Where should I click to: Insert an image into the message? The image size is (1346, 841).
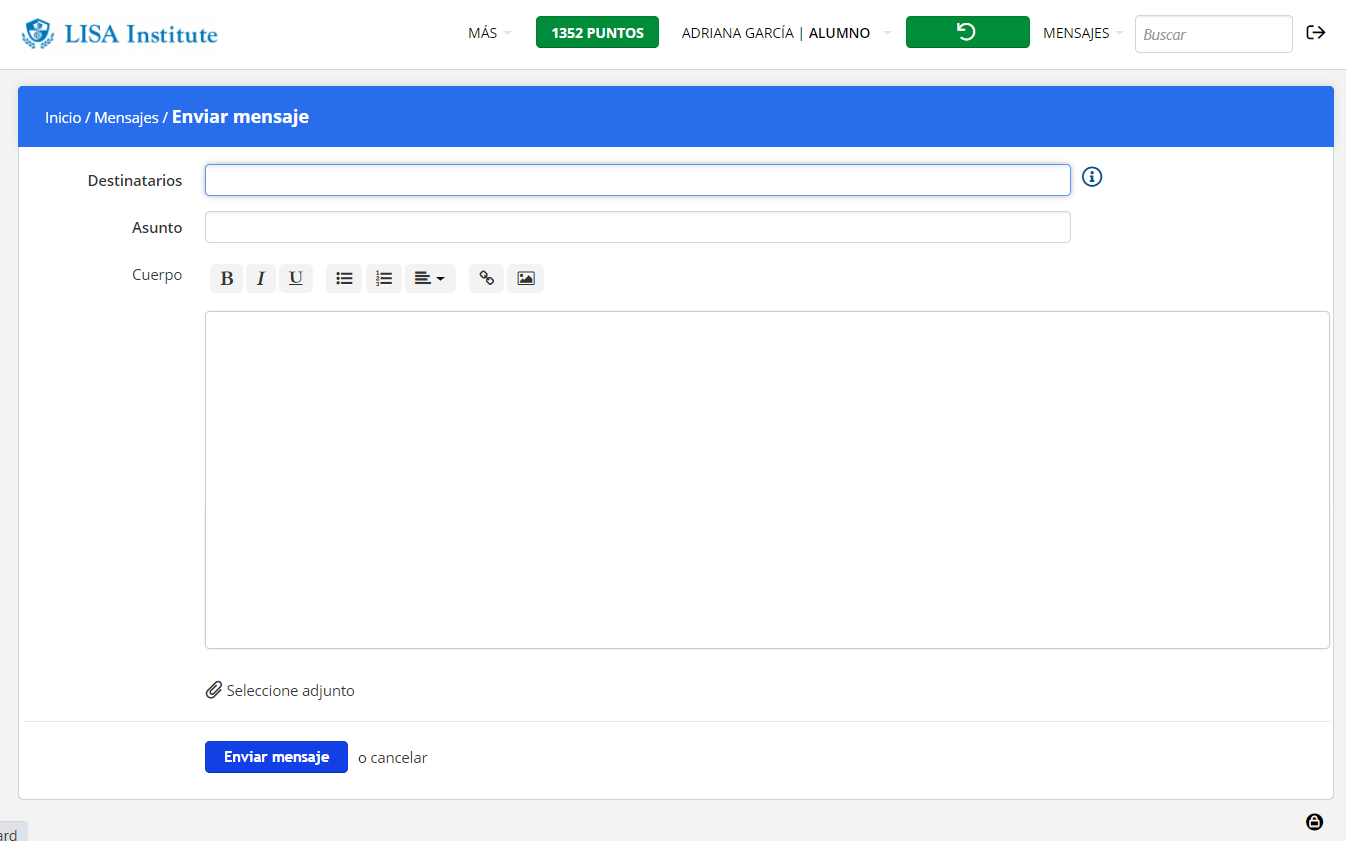tap(525, 278)
